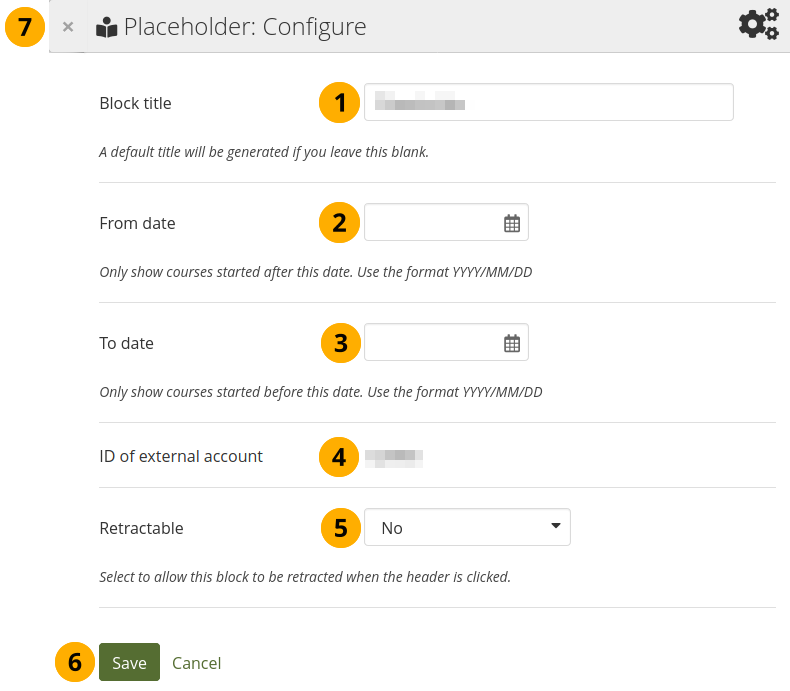Expand the Retractable dropdown showing 'No'

tap(466, 527)
